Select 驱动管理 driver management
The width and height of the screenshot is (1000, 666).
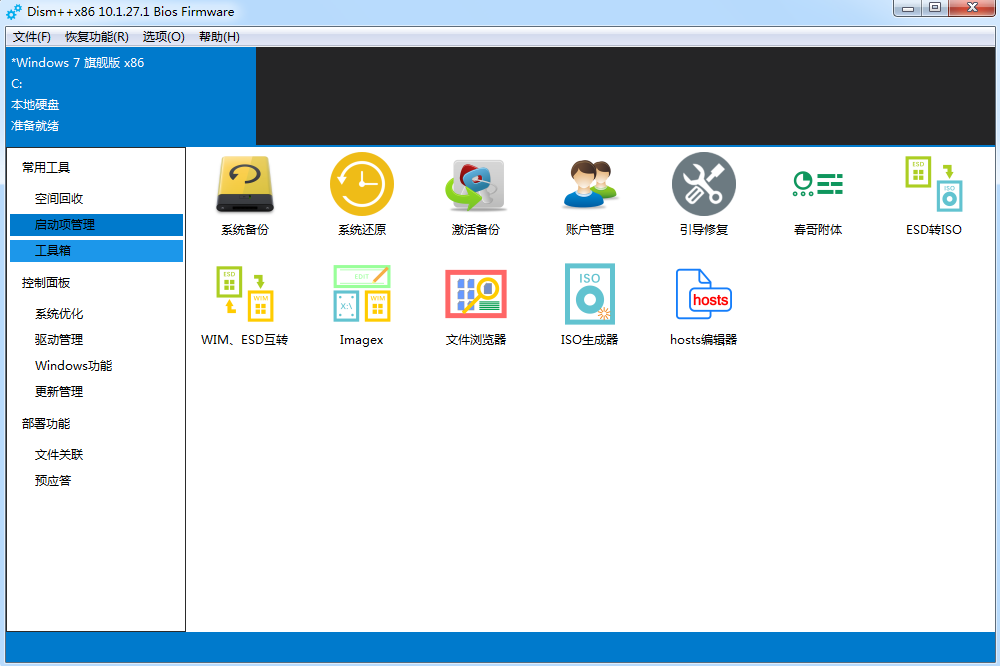coord(59,340)
